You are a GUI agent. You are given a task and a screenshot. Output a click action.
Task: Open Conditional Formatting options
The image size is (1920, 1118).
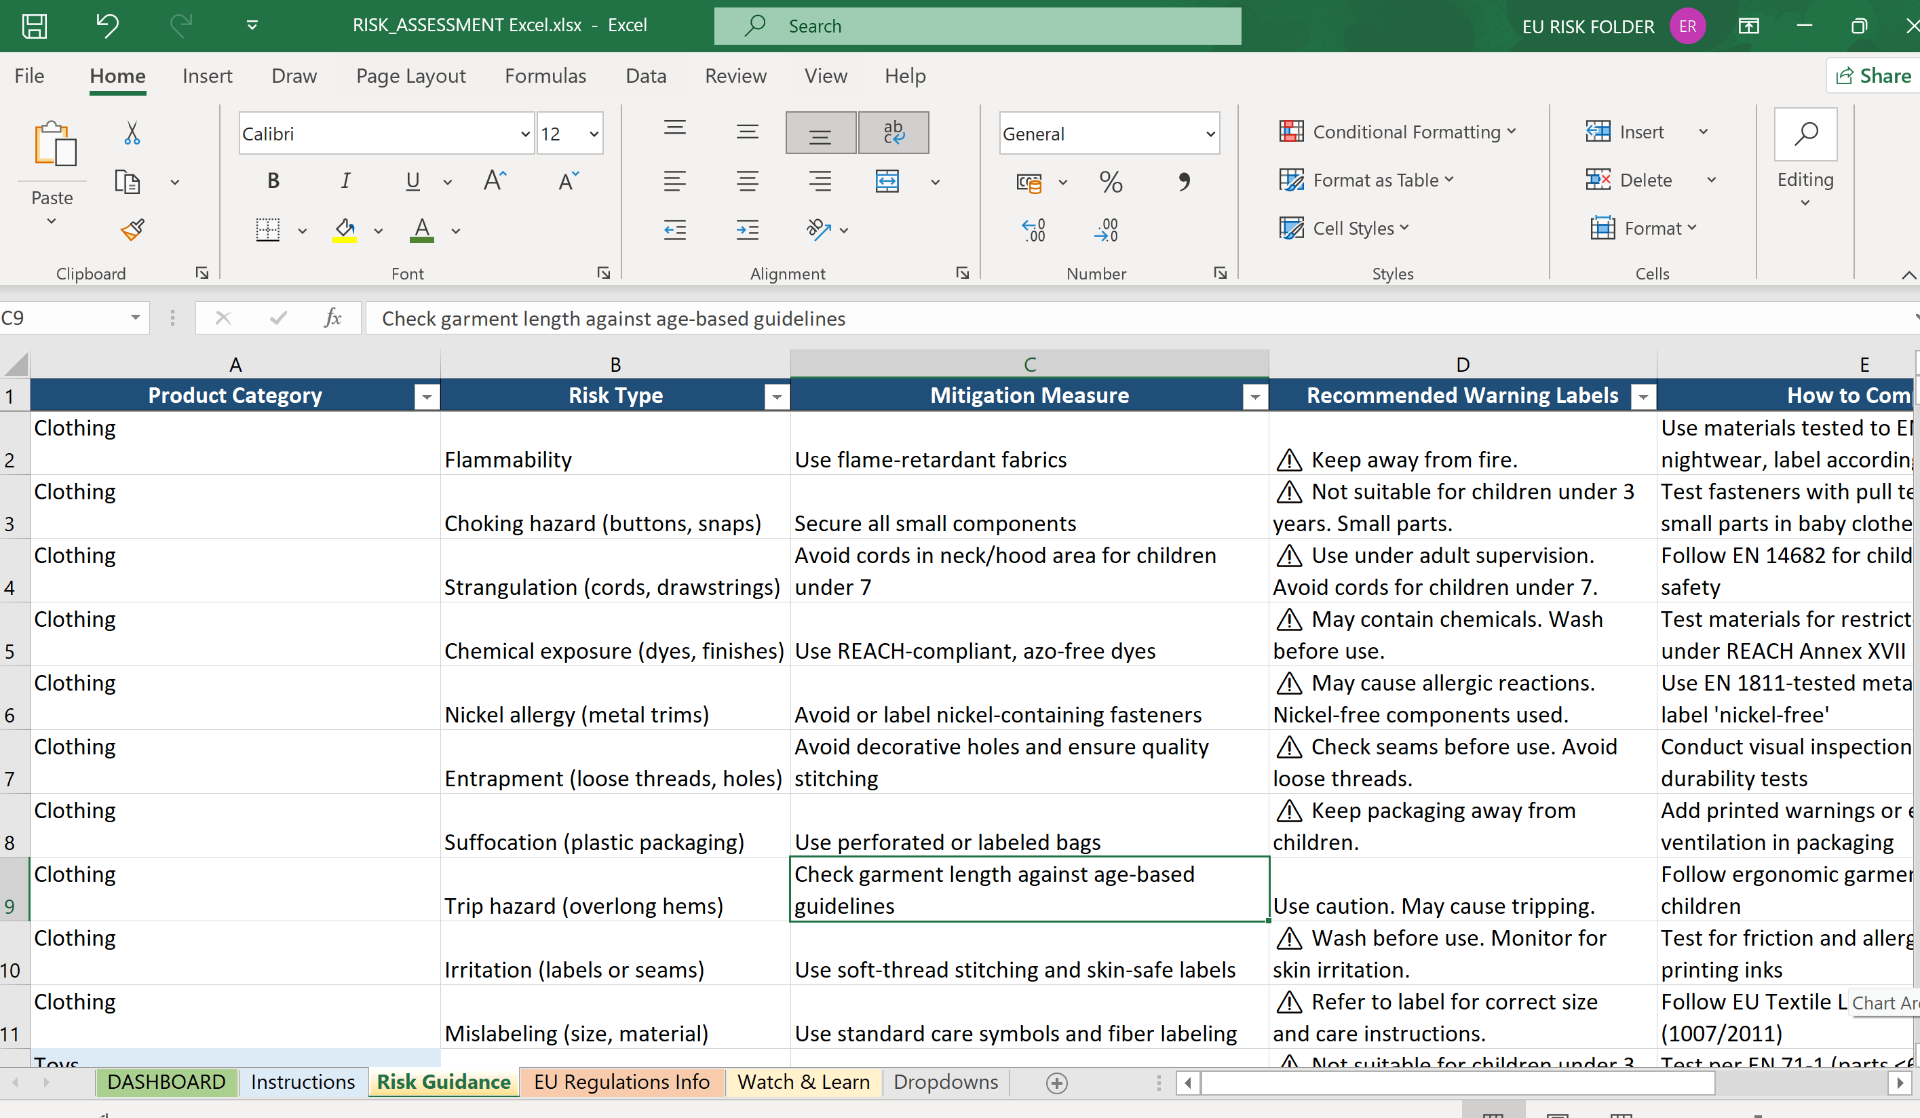[1398, 131]
